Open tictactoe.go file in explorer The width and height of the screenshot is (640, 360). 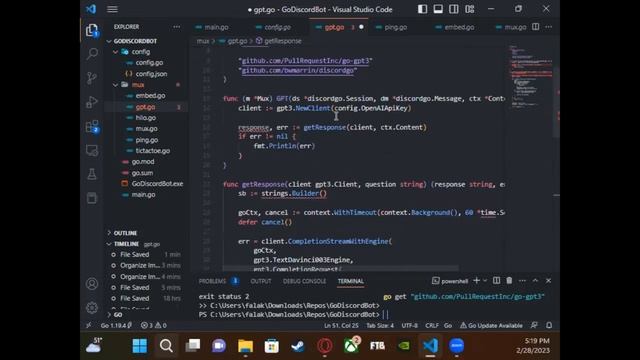pos(153,151)
